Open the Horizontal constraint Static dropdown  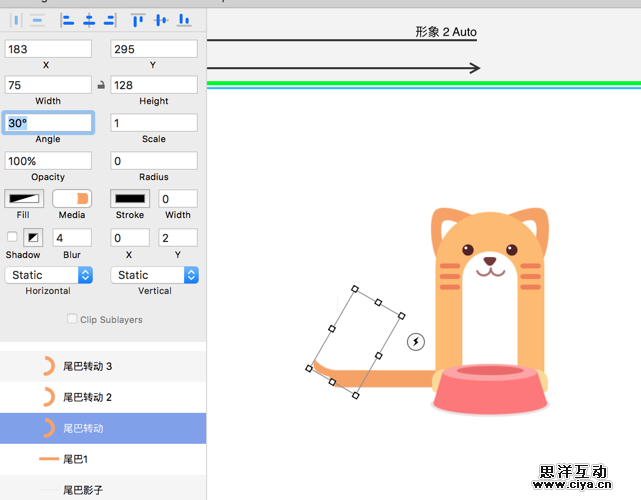[48, 275]
